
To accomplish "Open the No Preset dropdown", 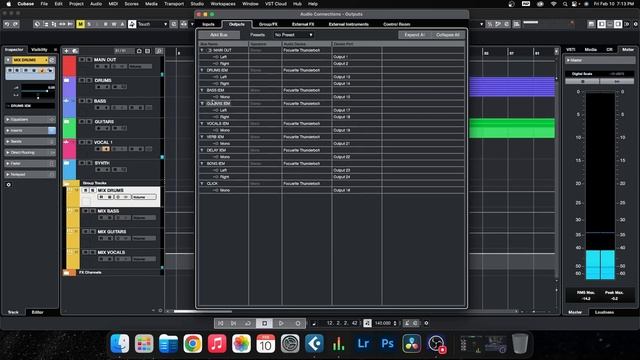I will (293, 35).
